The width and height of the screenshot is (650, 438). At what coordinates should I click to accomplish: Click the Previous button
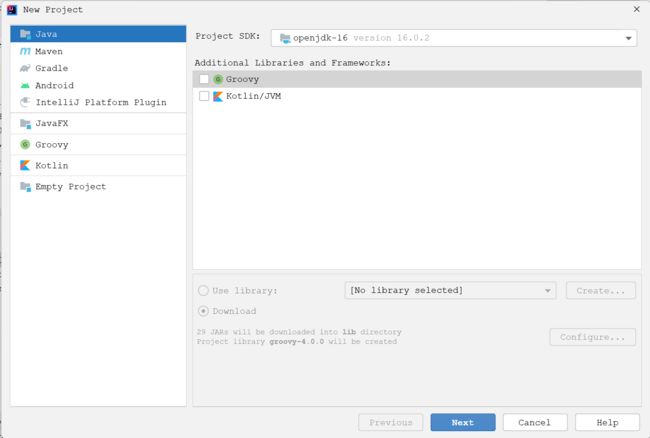[x=390, y=422]
